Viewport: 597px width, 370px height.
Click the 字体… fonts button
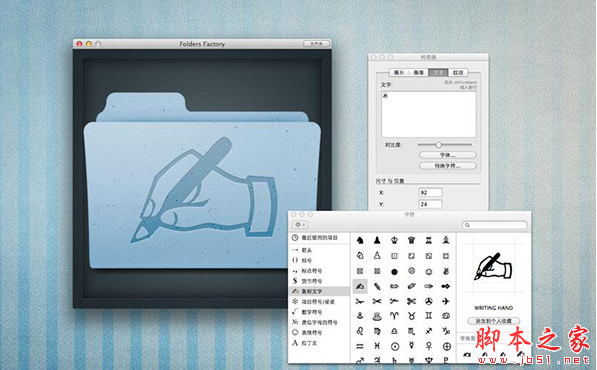pyautogui.click(x=448, y=155)
